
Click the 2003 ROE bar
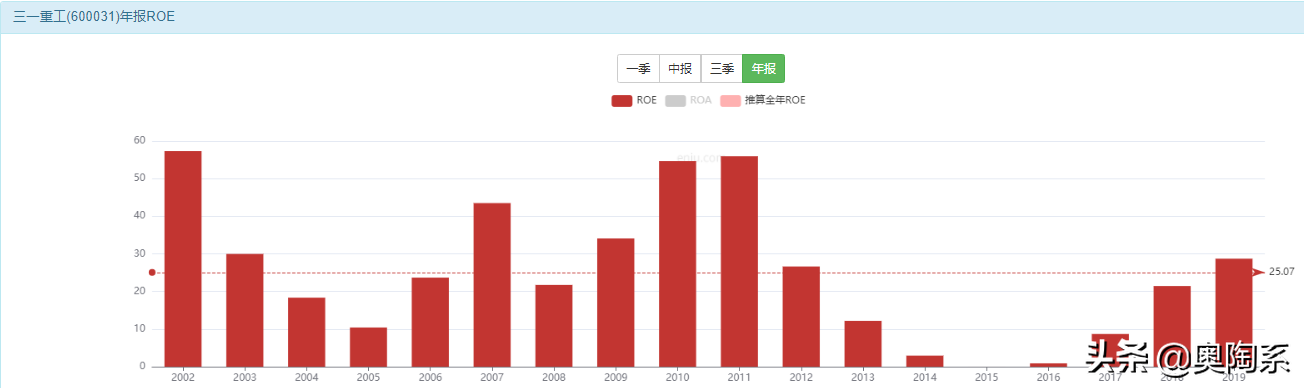(x=245, y=310)
